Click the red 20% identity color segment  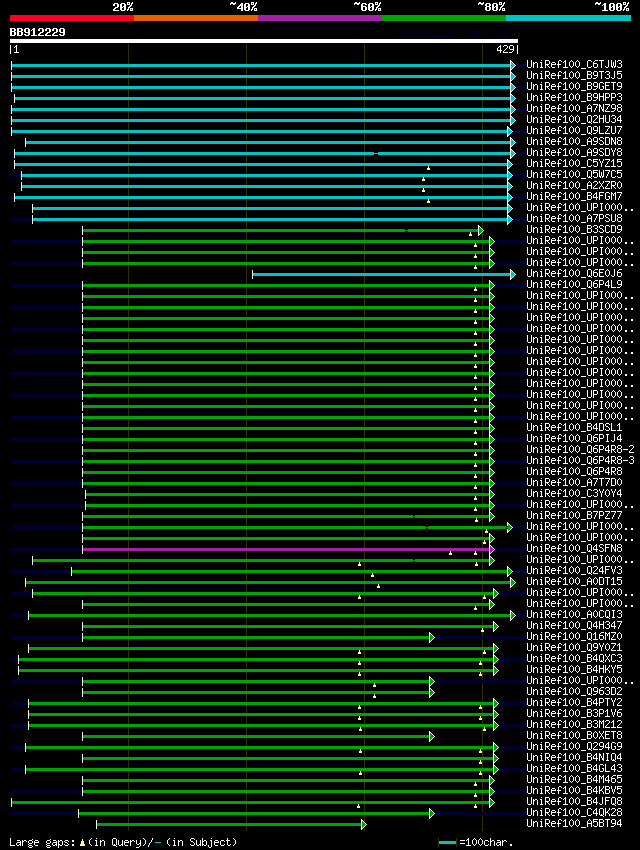[72, 18]
